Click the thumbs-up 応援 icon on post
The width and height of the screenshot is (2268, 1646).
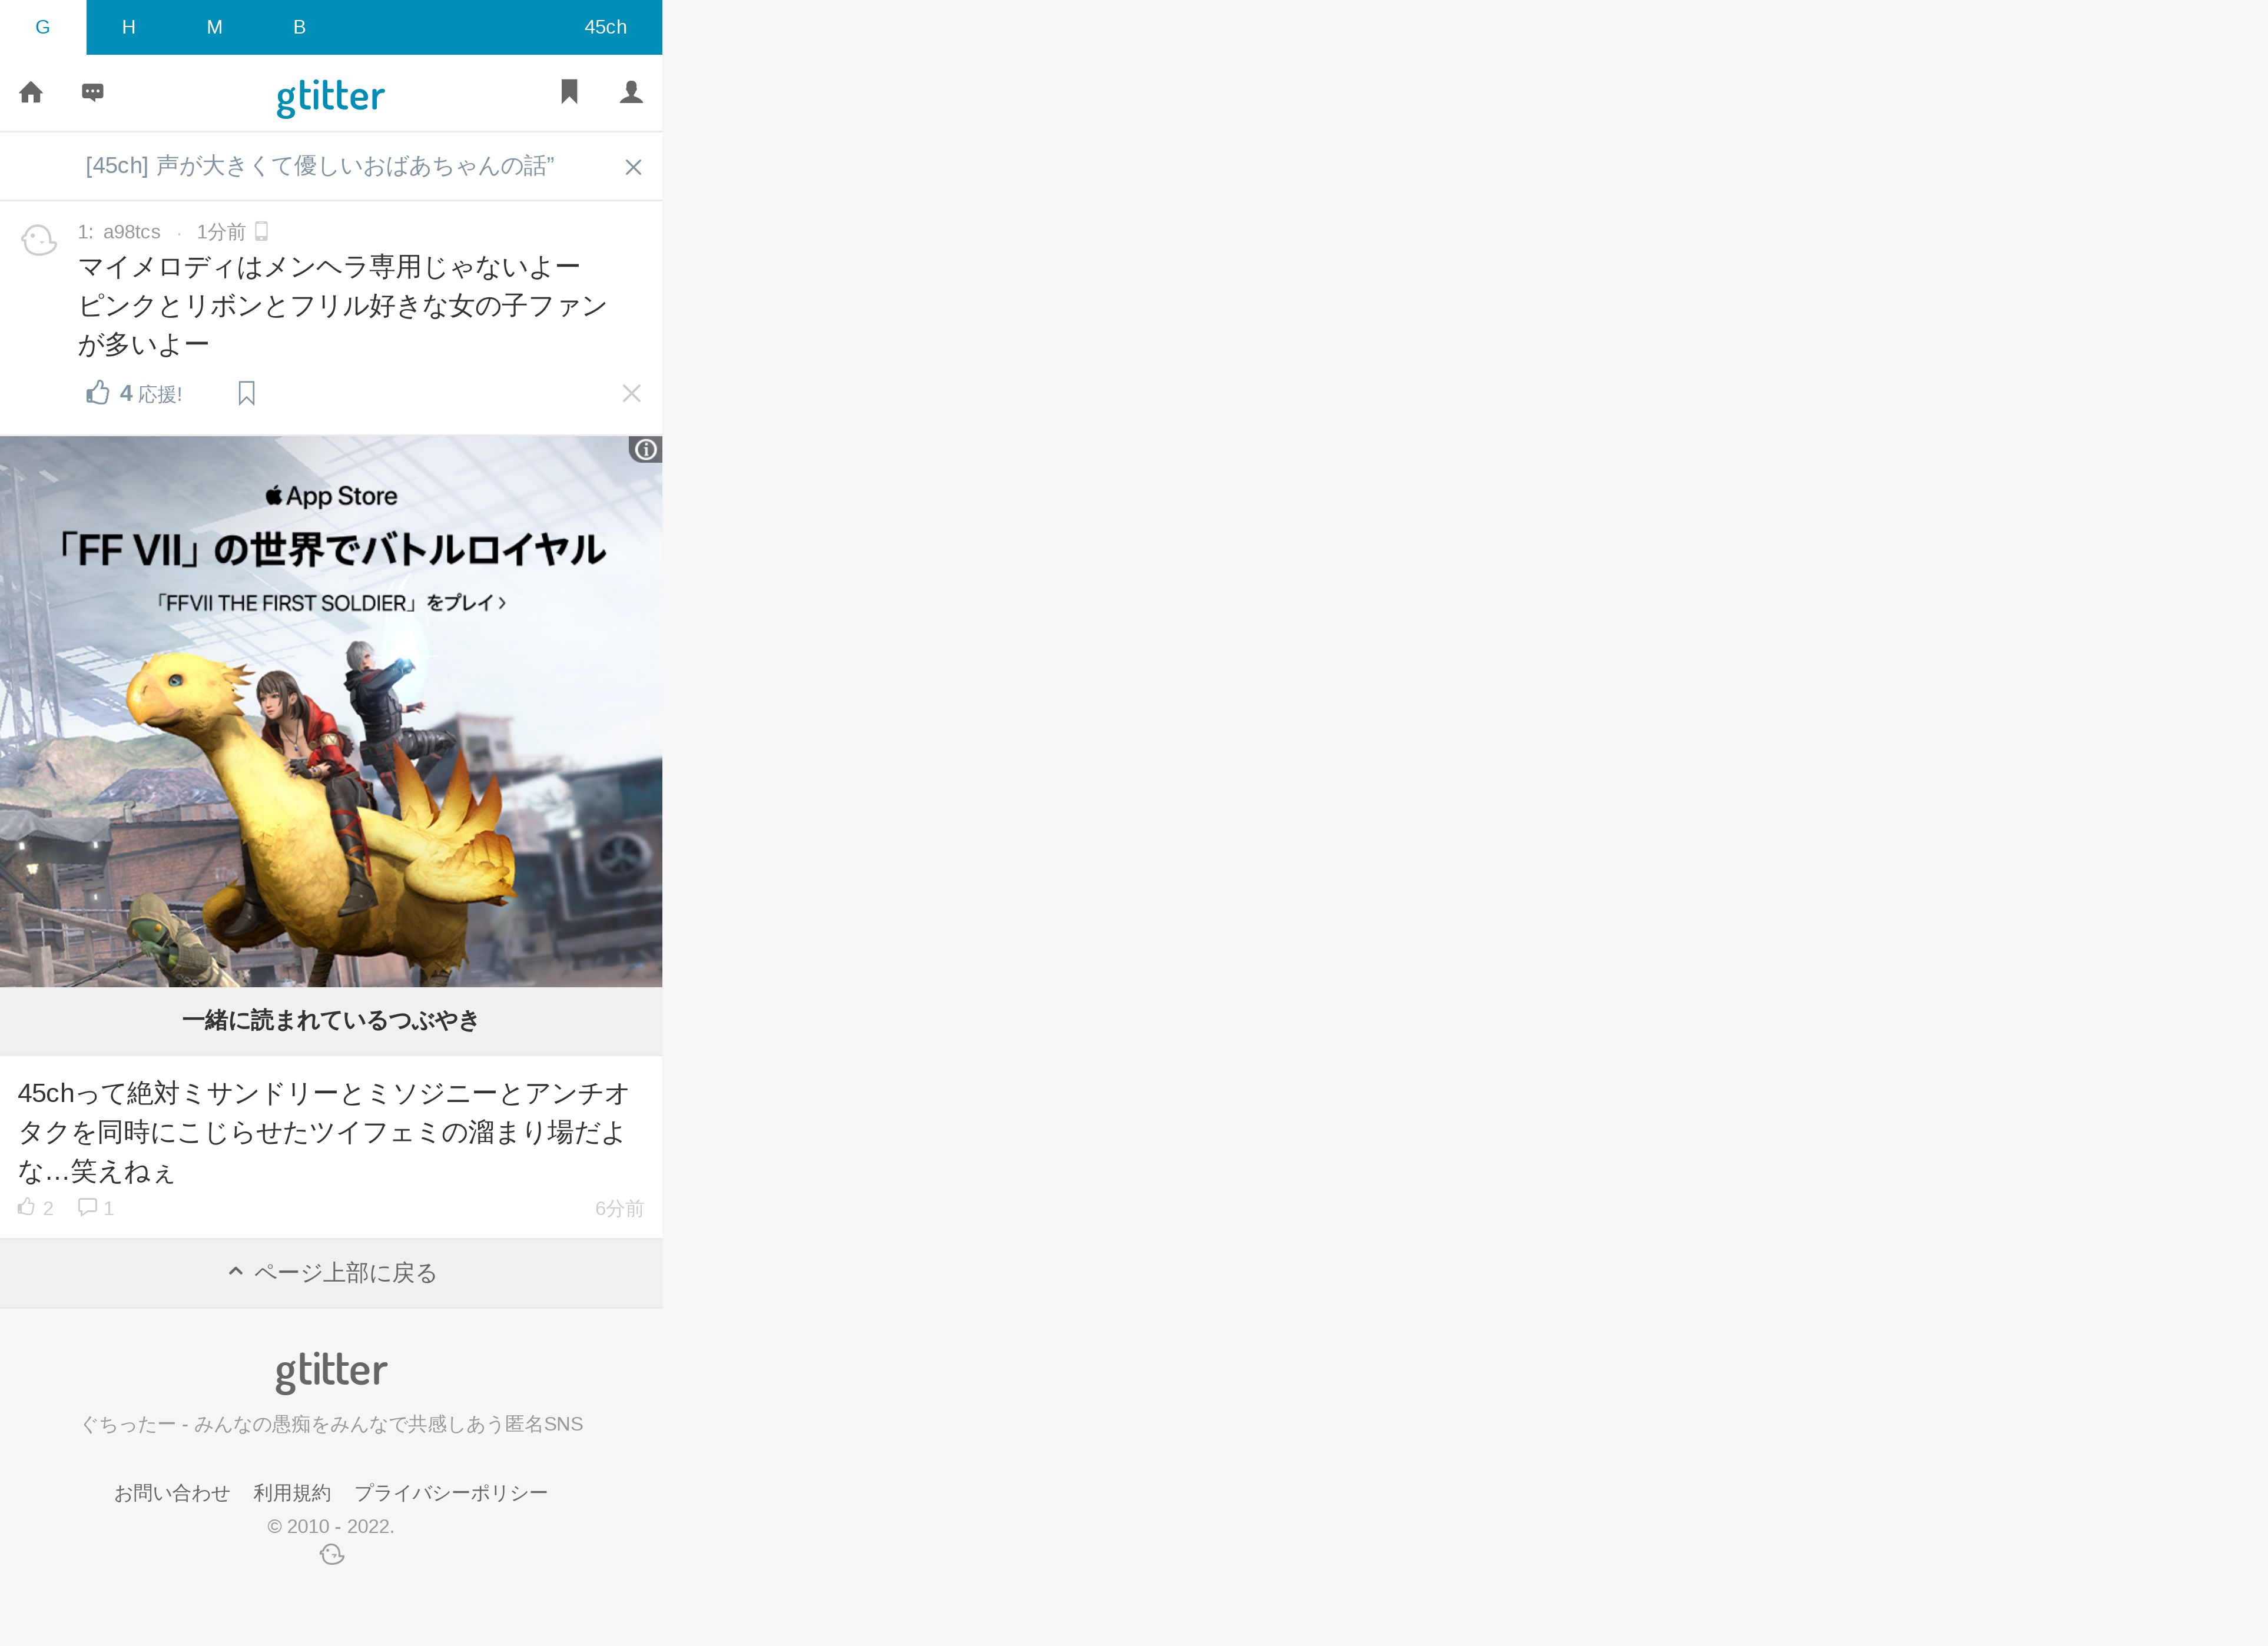[97, 393]
